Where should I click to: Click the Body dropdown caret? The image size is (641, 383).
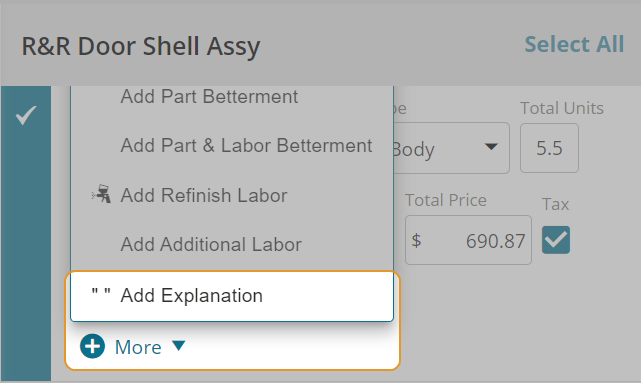coord(491,146)
